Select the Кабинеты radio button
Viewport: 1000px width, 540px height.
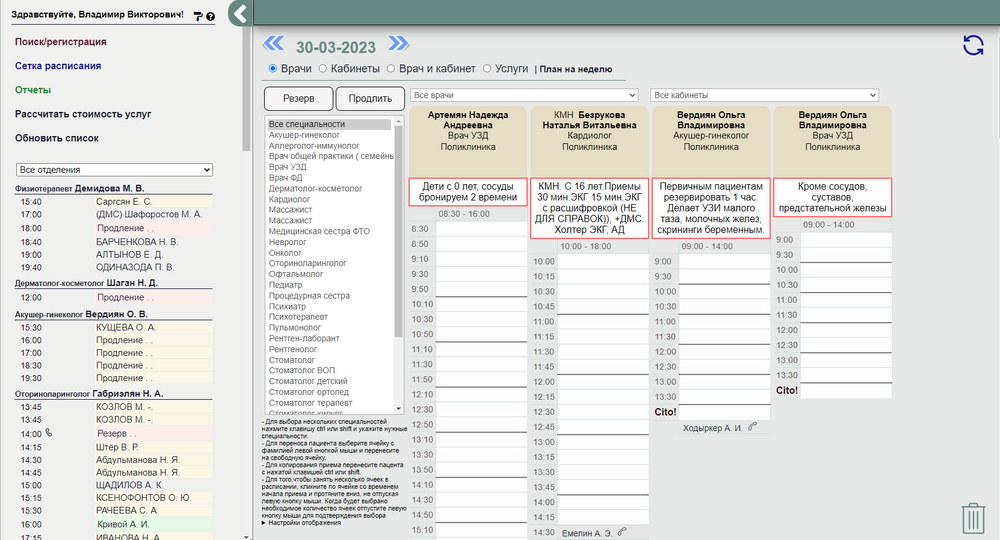point(323,68)
